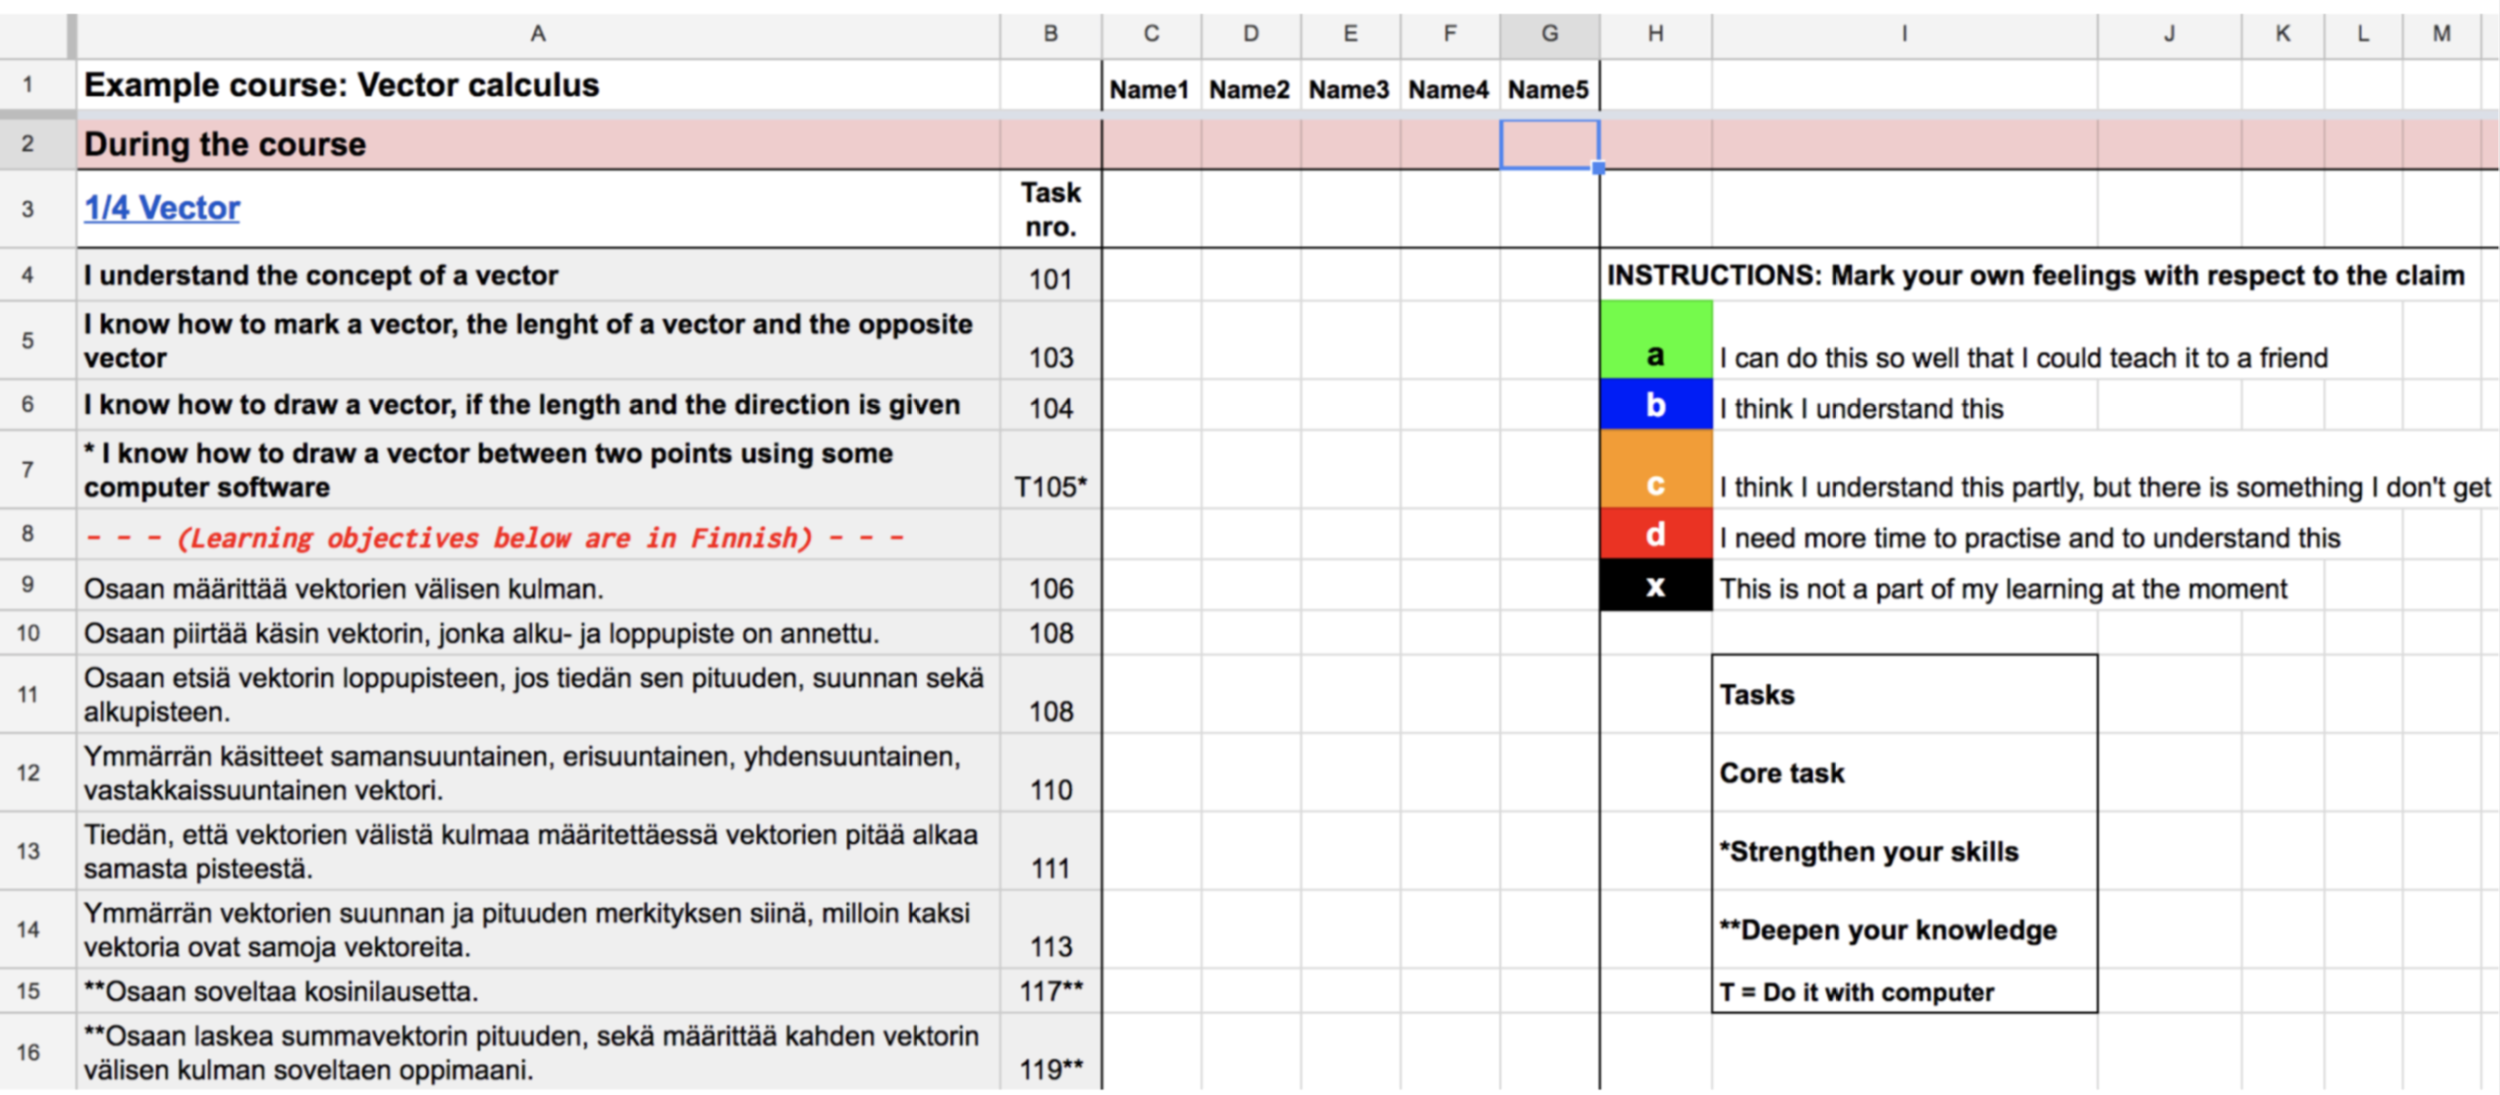Open the 1/4 Vector hyperlink

click(x=162, y=208)
